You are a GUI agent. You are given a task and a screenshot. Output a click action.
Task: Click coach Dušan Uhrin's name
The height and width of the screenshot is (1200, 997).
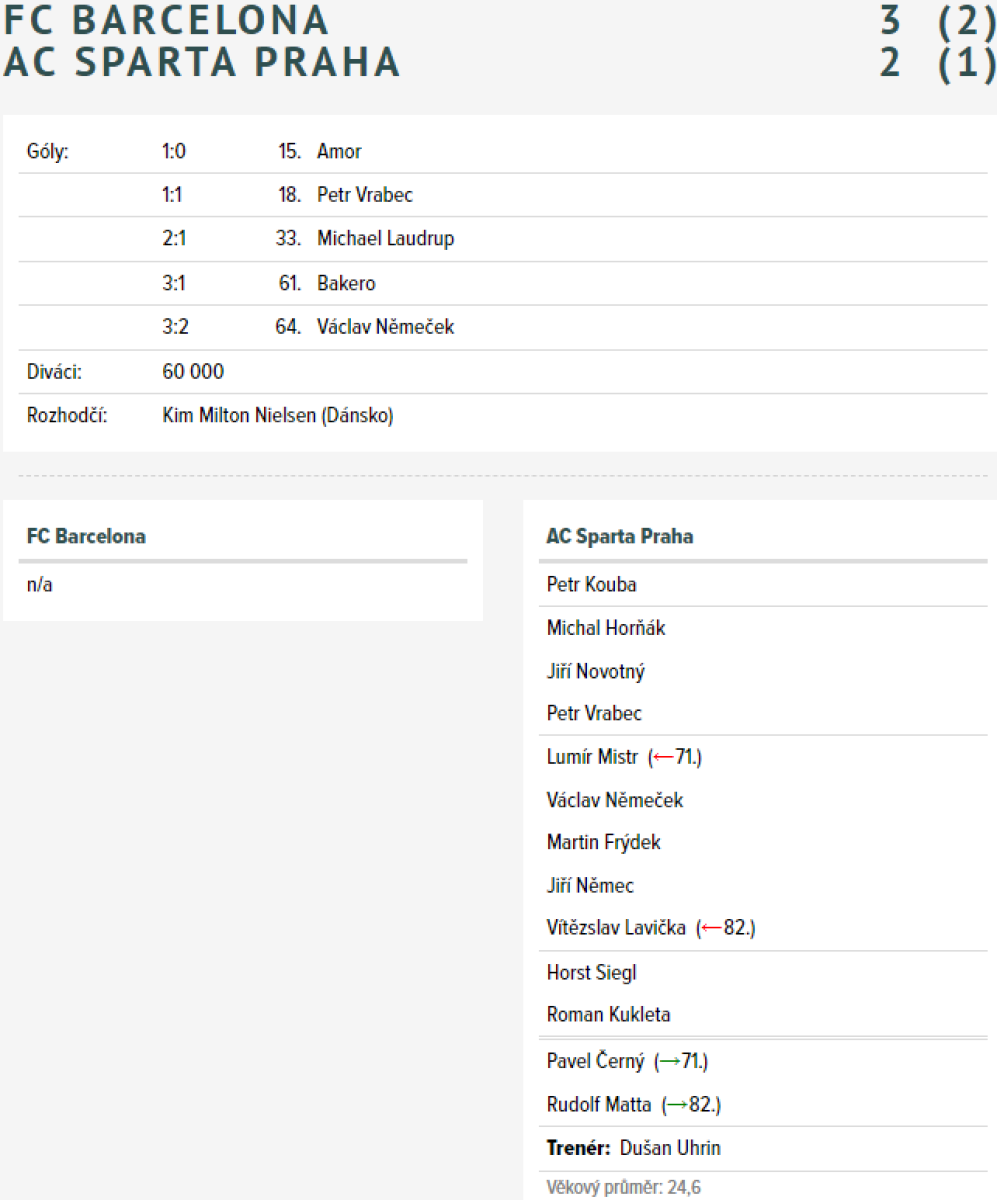point(670,1148)
